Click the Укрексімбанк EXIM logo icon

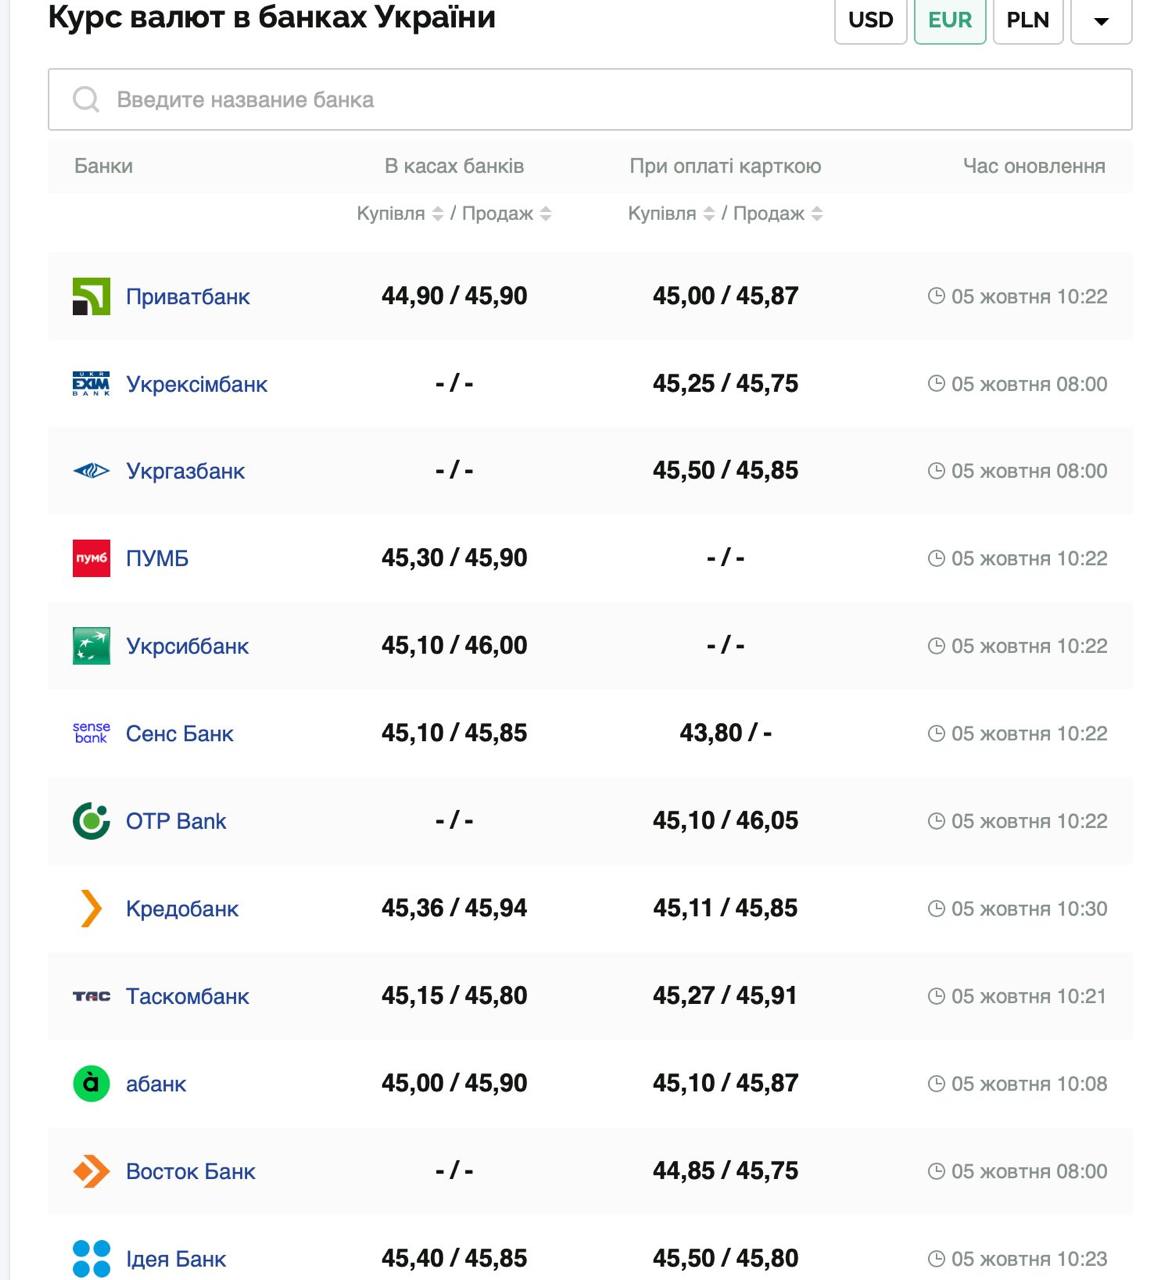tap(91, 384)
